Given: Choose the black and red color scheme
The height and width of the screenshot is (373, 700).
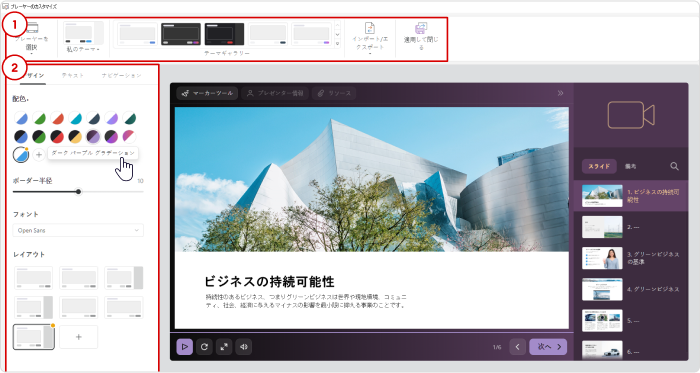Looking at the screenshot, I should pos(57,136).
